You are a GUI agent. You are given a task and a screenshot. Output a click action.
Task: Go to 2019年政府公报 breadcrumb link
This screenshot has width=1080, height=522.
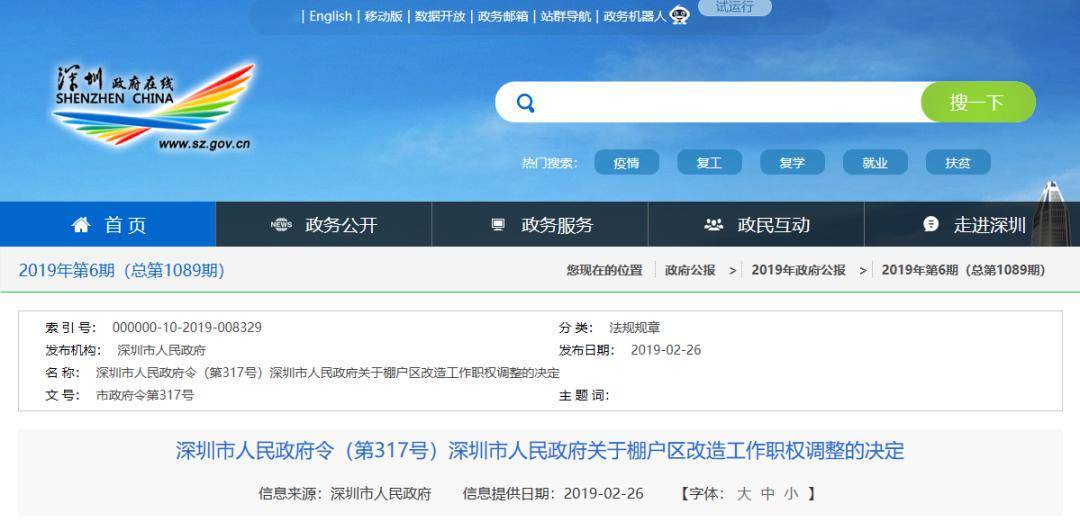tap(798, 270)
